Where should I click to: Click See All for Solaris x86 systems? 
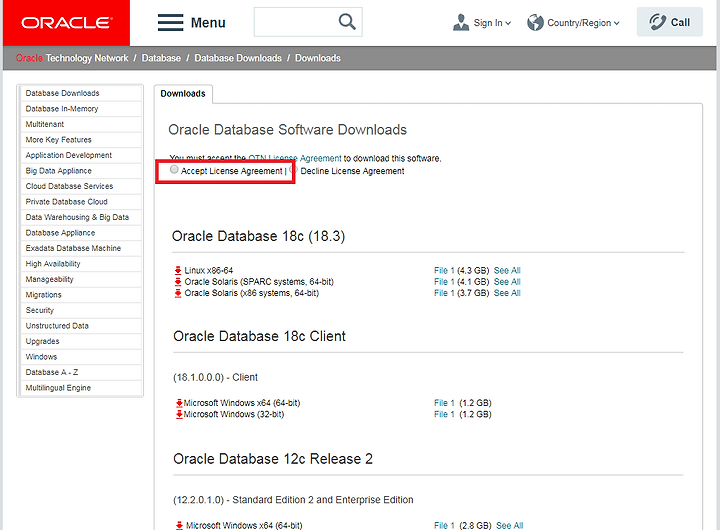507,293
